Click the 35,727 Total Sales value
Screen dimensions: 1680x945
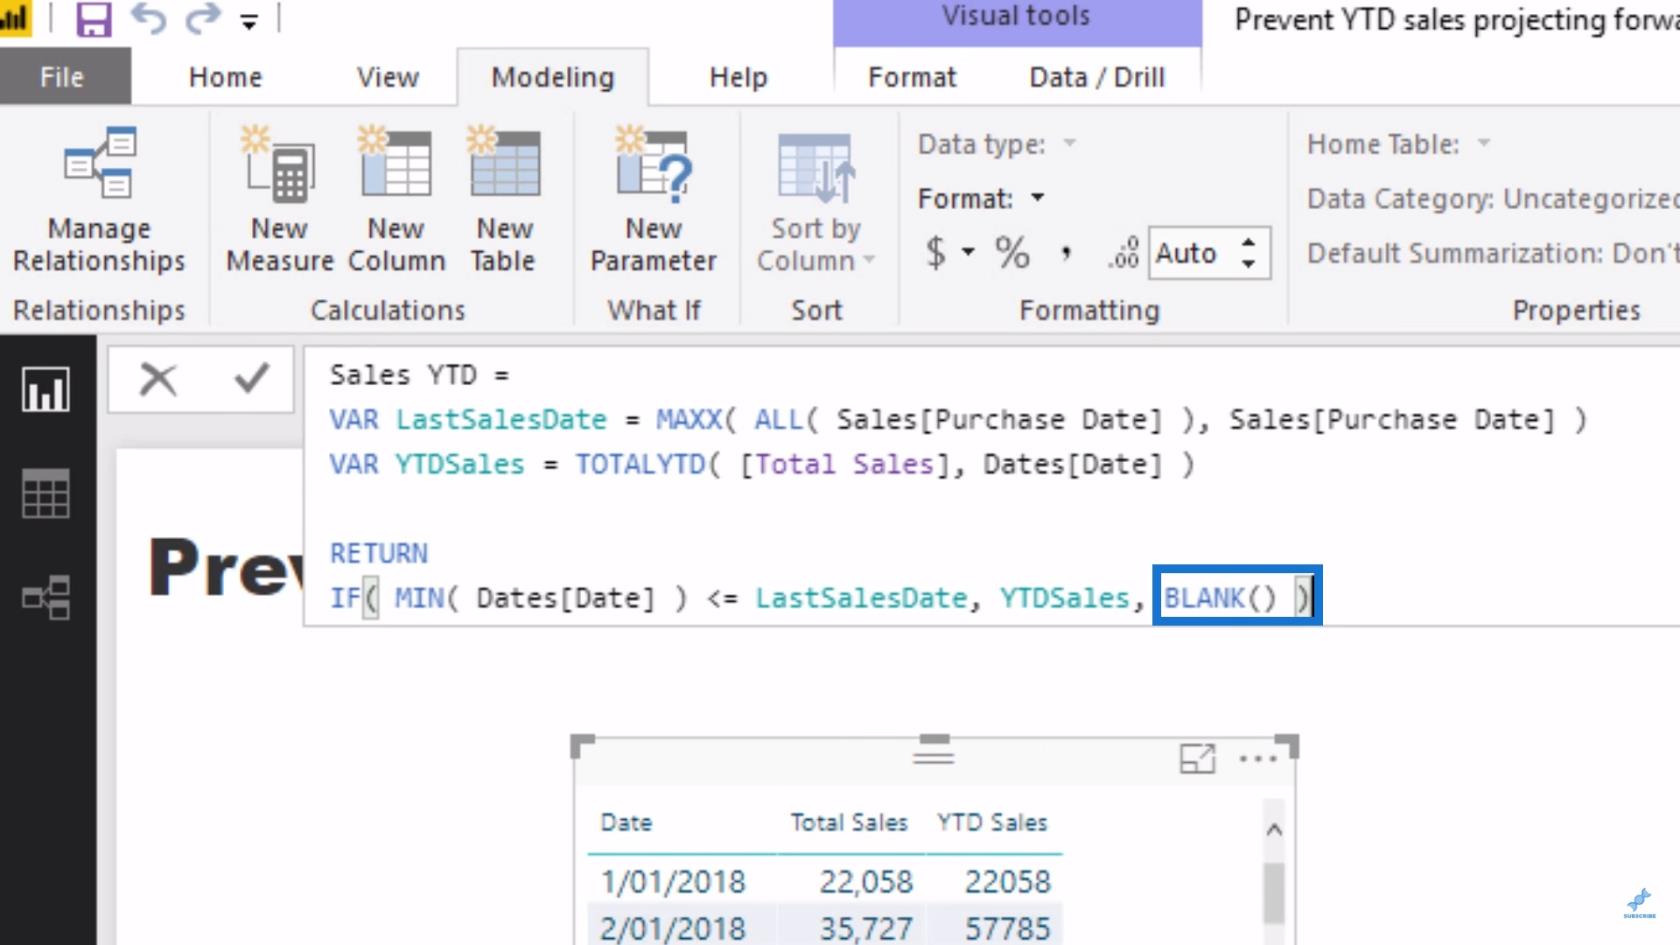(866, 928)
